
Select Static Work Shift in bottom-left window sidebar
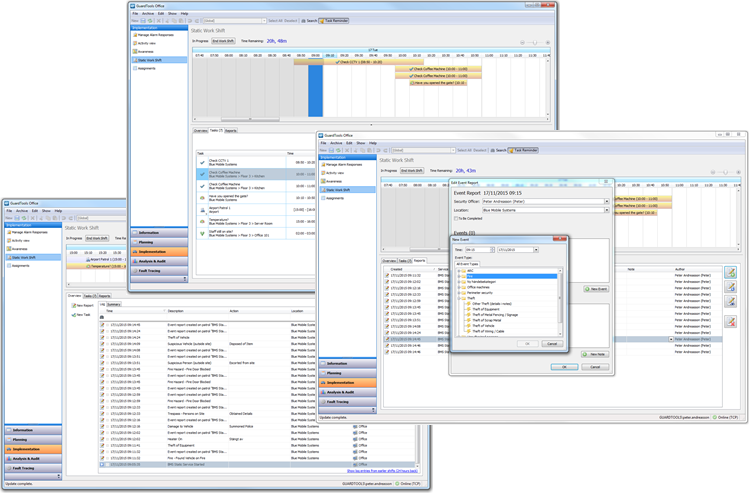tap(32, 257)
